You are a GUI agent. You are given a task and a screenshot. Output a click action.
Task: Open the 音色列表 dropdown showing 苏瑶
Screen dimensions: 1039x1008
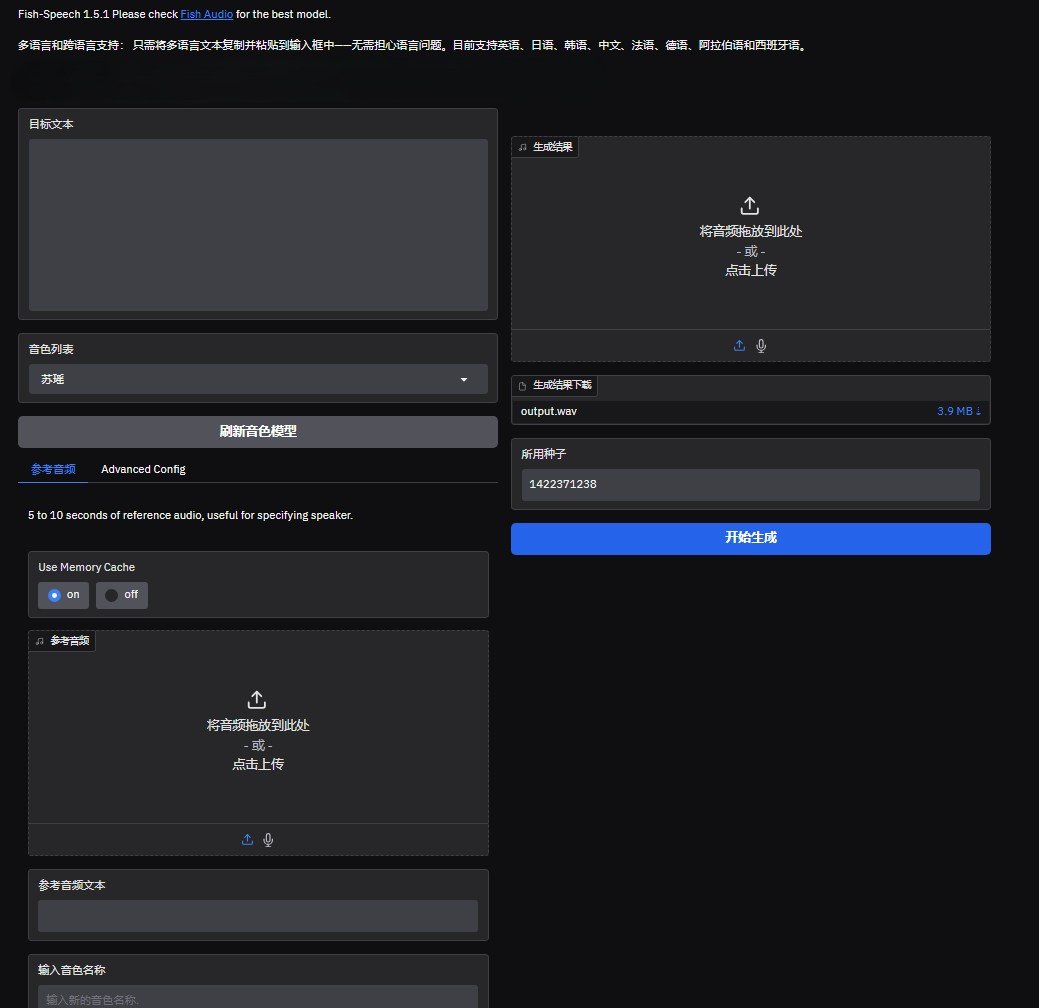[240, 380]
